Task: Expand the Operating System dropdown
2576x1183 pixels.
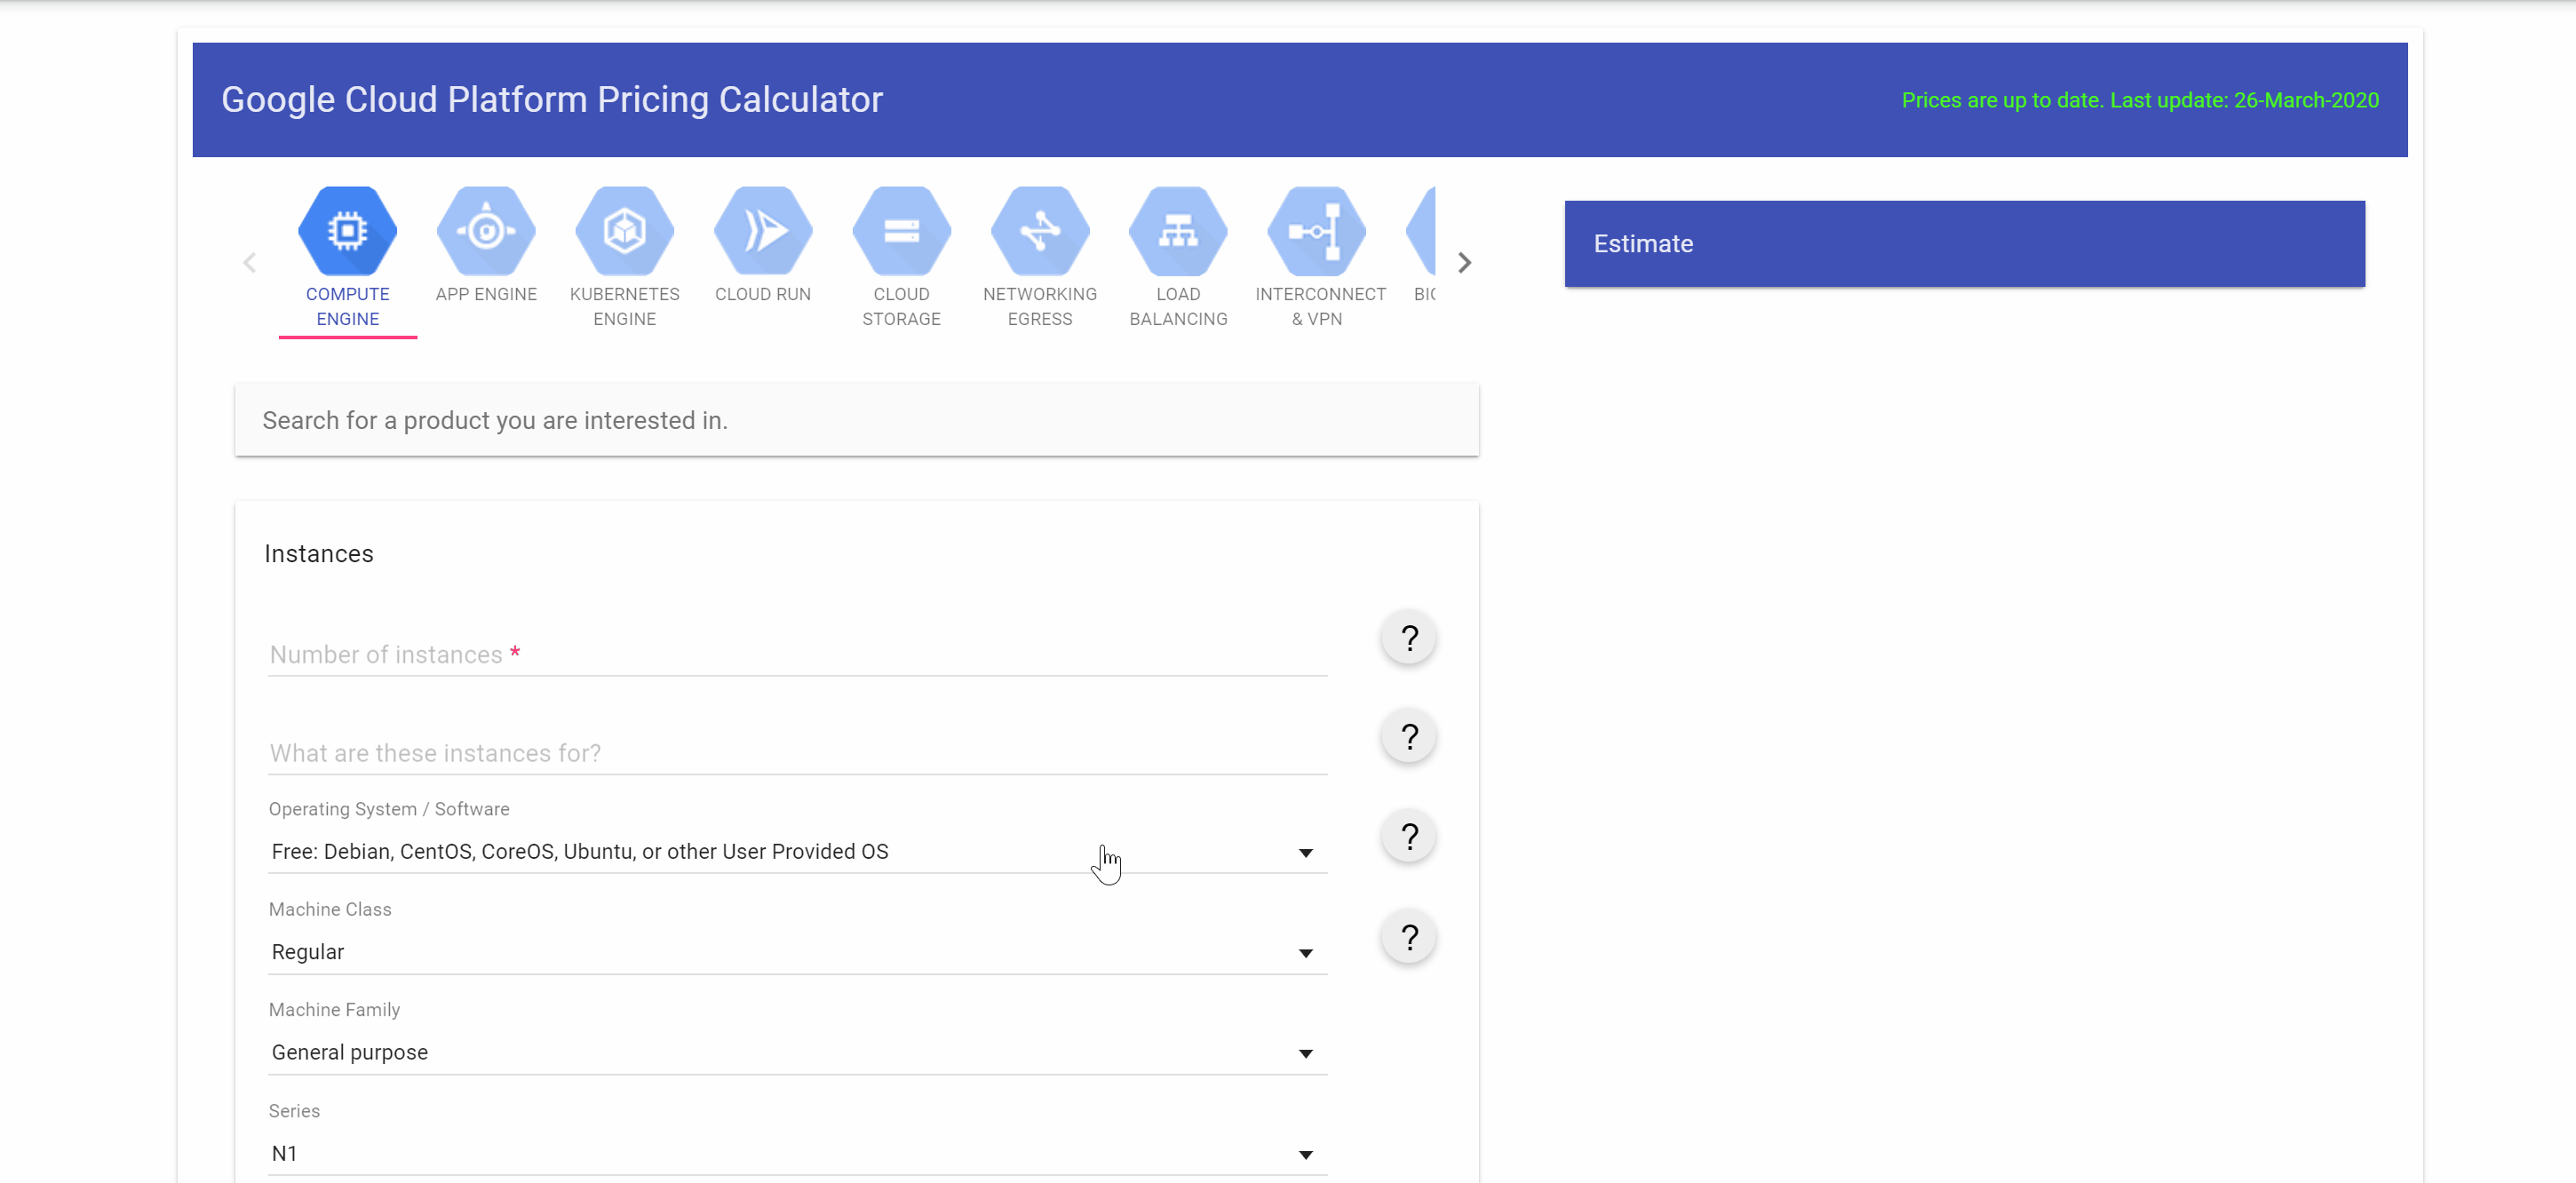Action: pos(1306,851)
